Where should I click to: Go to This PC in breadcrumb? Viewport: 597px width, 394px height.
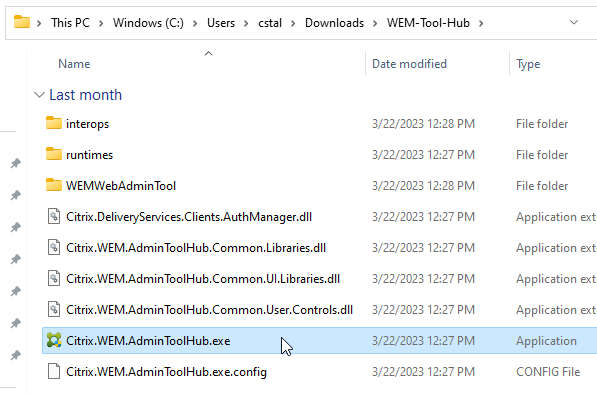click(70, 23)
